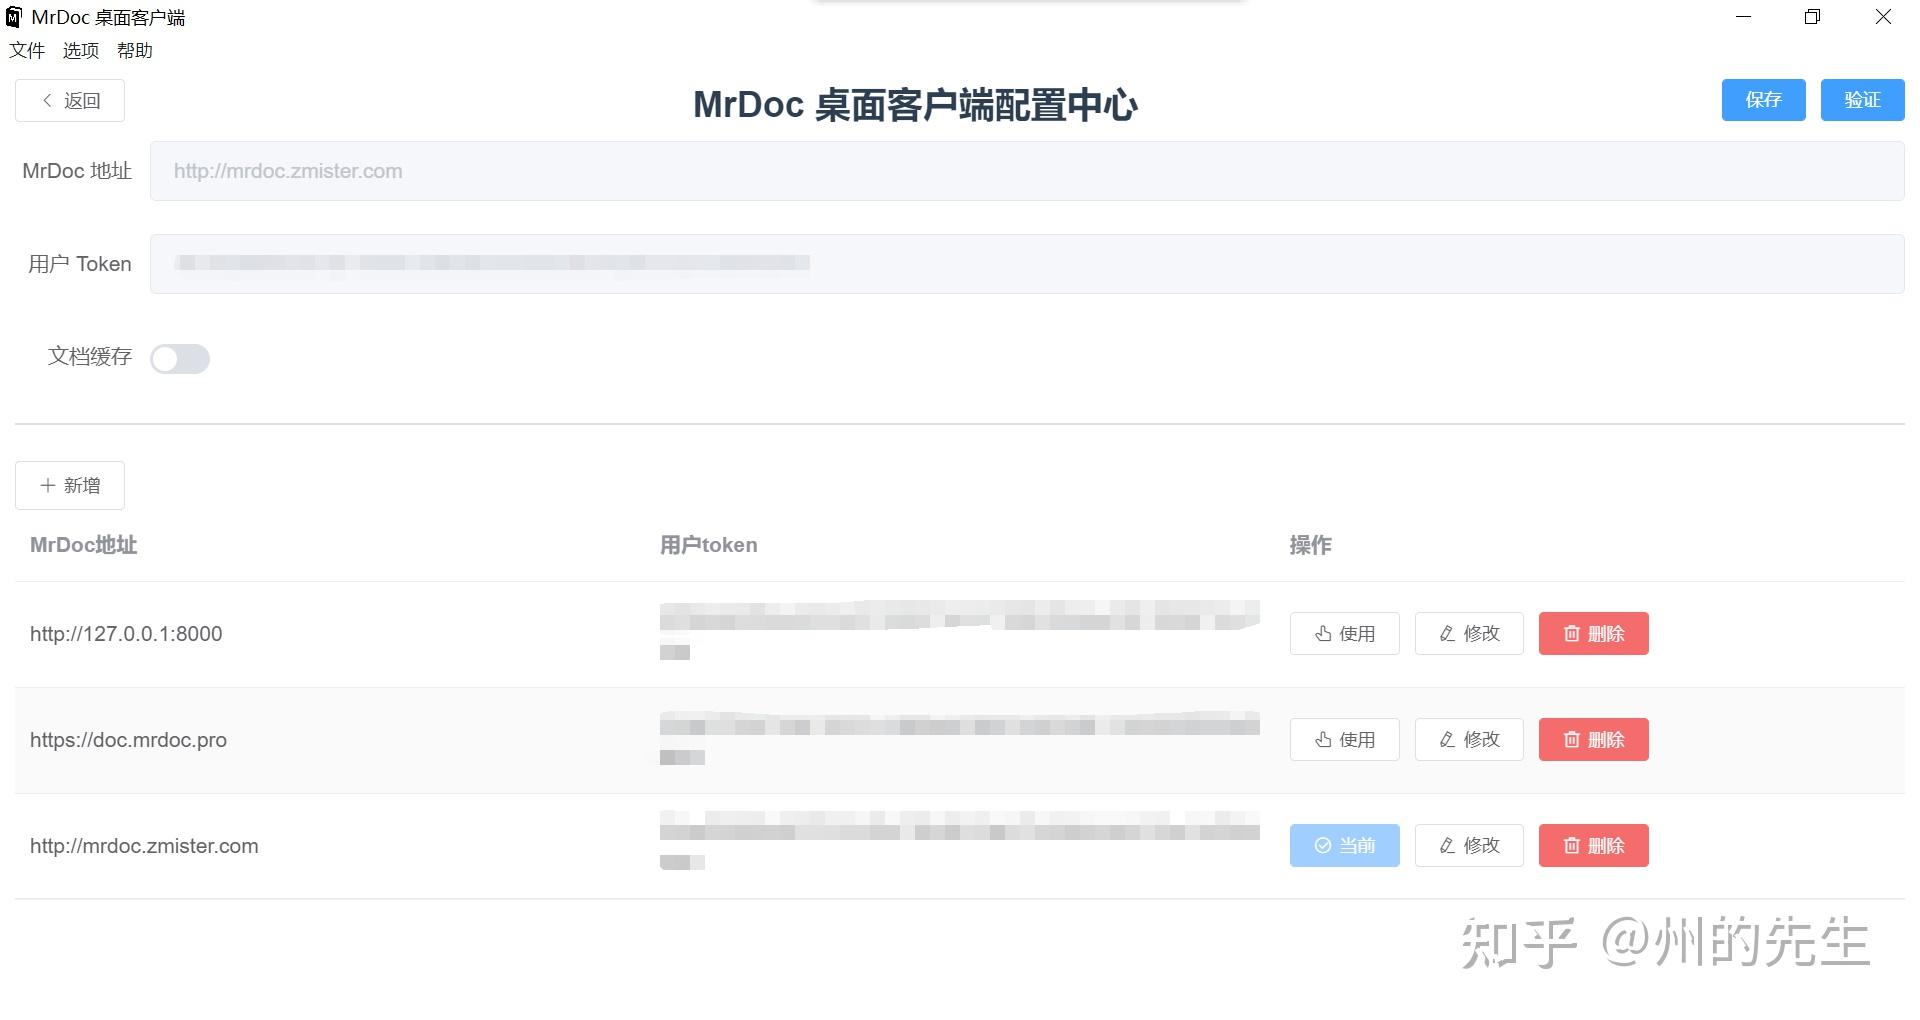
Task: Click the MrDoc app icon in the title bar
Action: click(x=14, y=16)
